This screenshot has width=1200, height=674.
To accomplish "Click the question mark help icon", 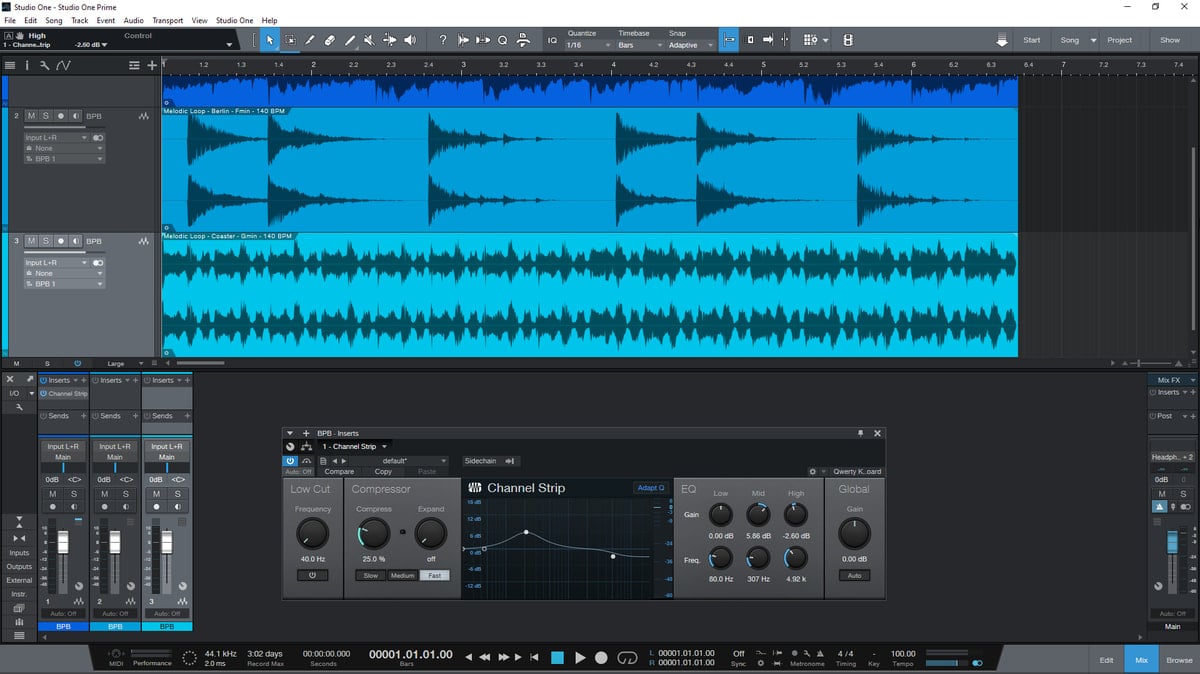I will pyautogui.click(x=443, y=40).
